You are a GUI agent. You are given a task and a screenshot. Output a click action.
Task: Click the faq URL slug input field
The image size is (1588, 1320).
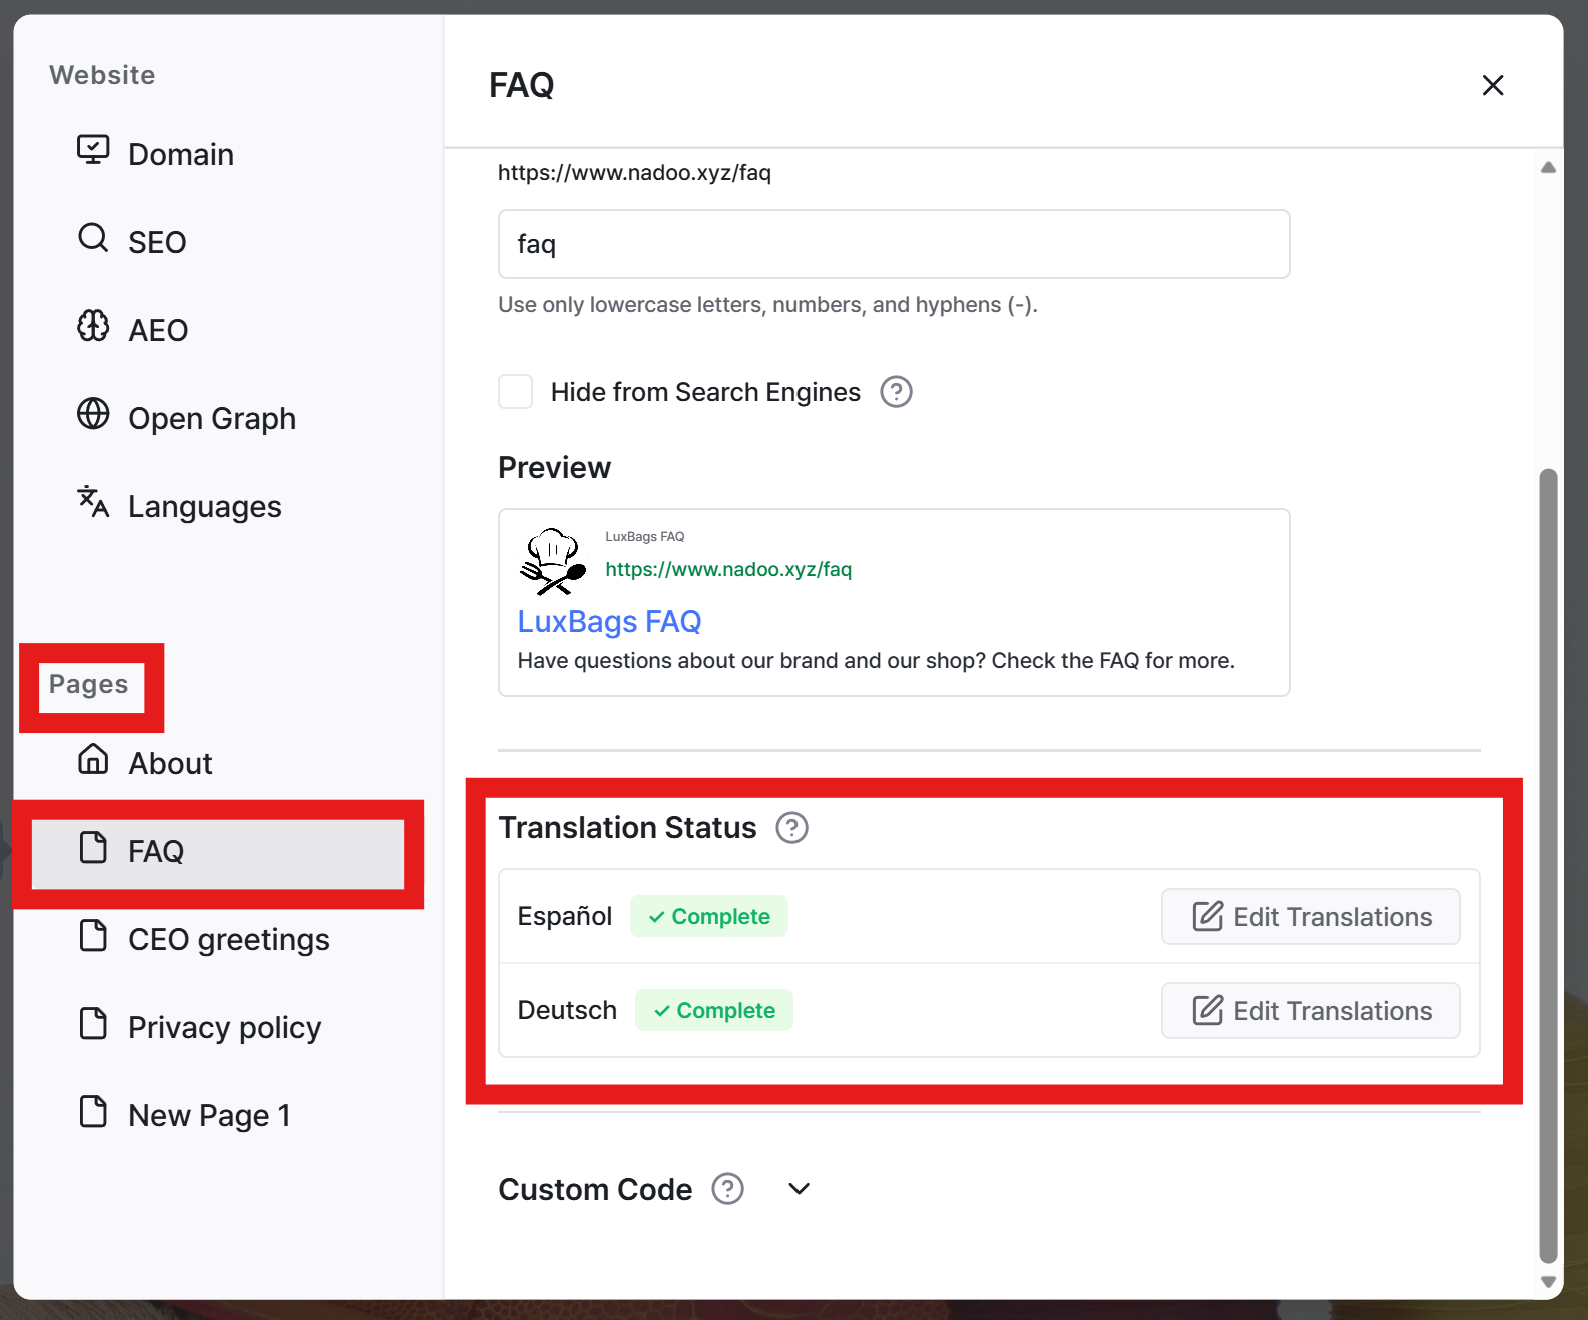point(894,244)
